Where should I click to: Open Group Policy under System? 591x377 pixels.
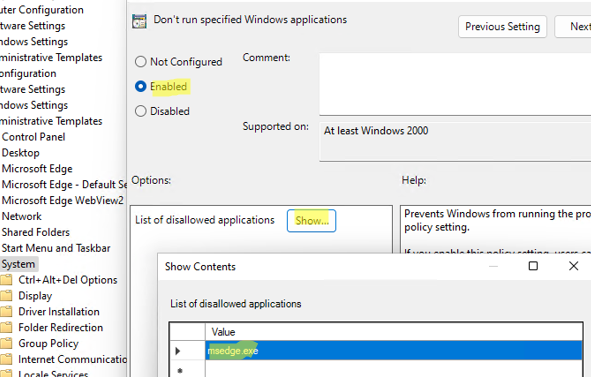click(48, 343)
